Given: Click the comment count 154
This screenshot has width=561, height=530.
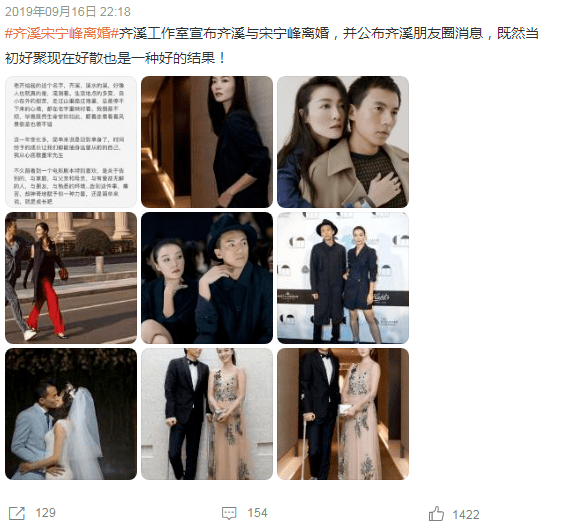Looking at the screenshot, I should [257, 513].
